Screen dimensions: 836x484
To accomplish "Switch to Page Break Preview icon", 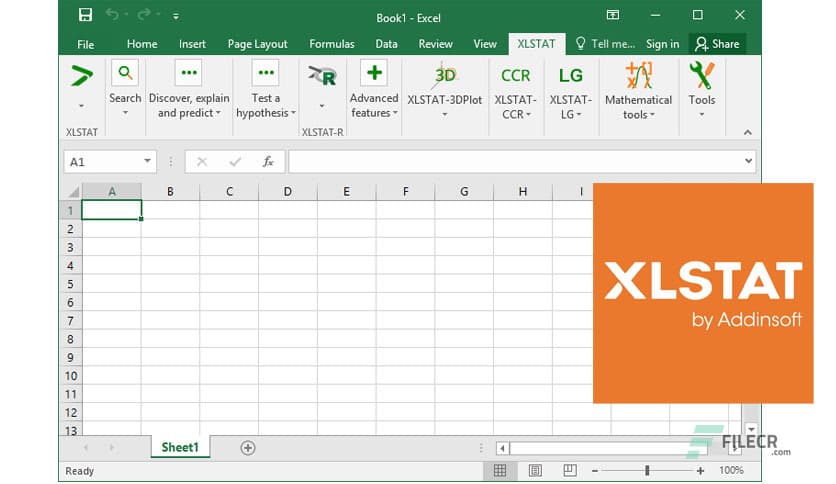I will (569, 470).
